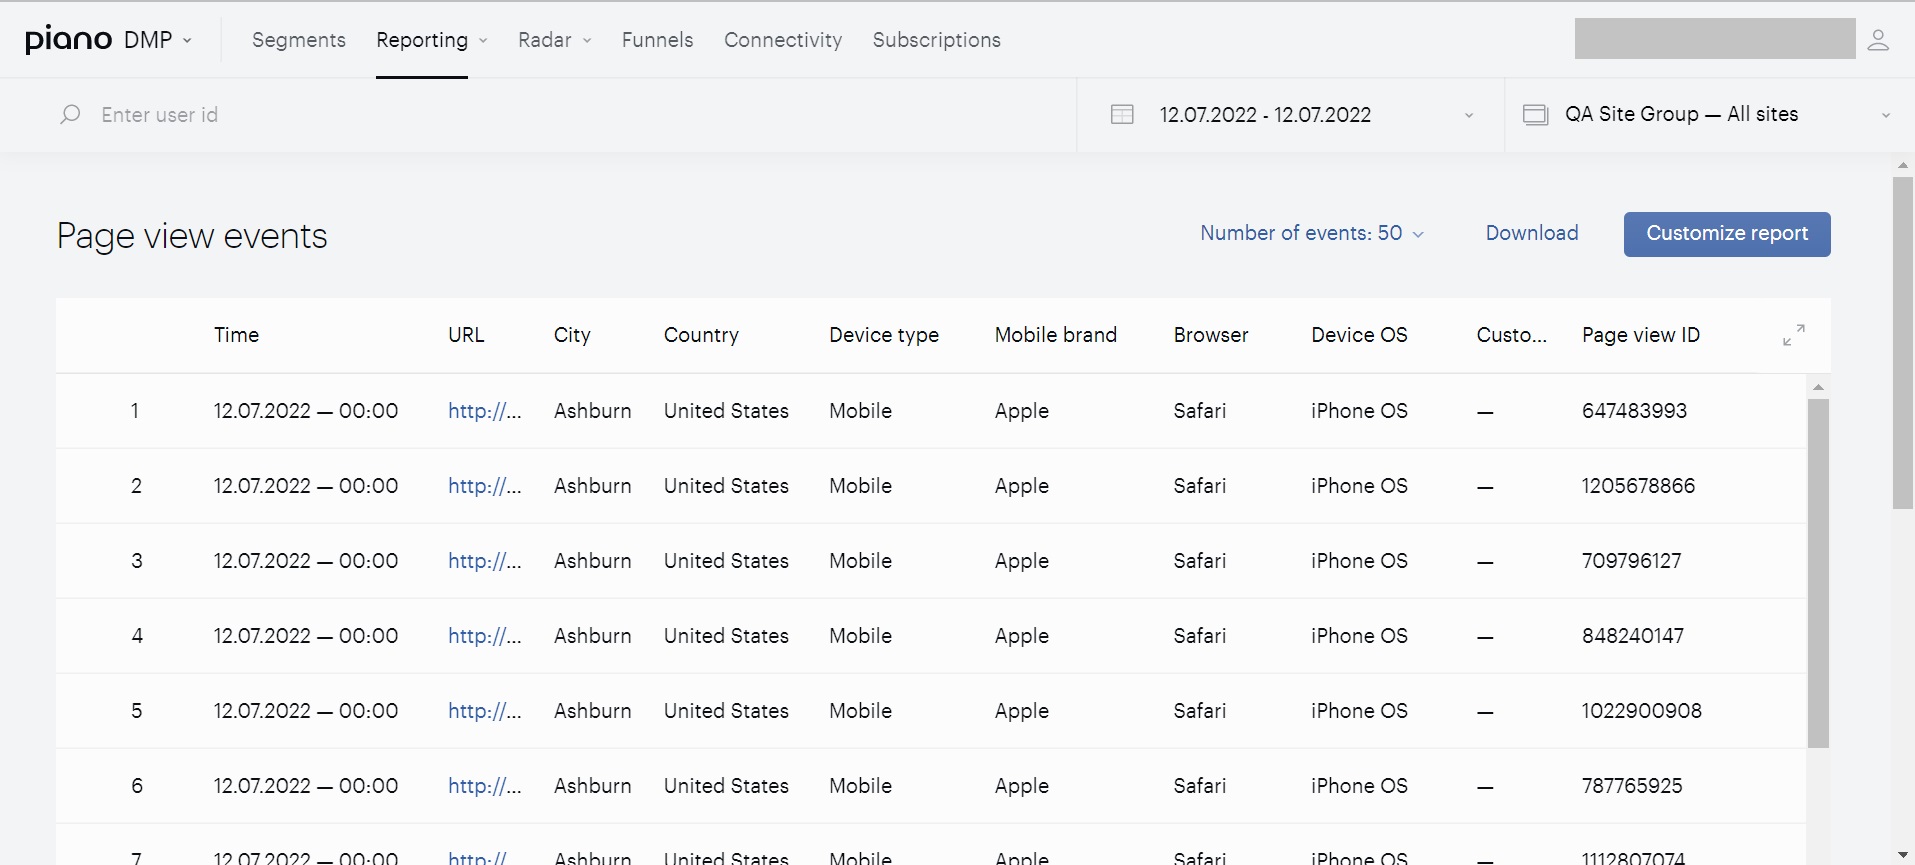Open the URL link in row 1
Screen dimensions: 1915x865
[x=485, y=411]
